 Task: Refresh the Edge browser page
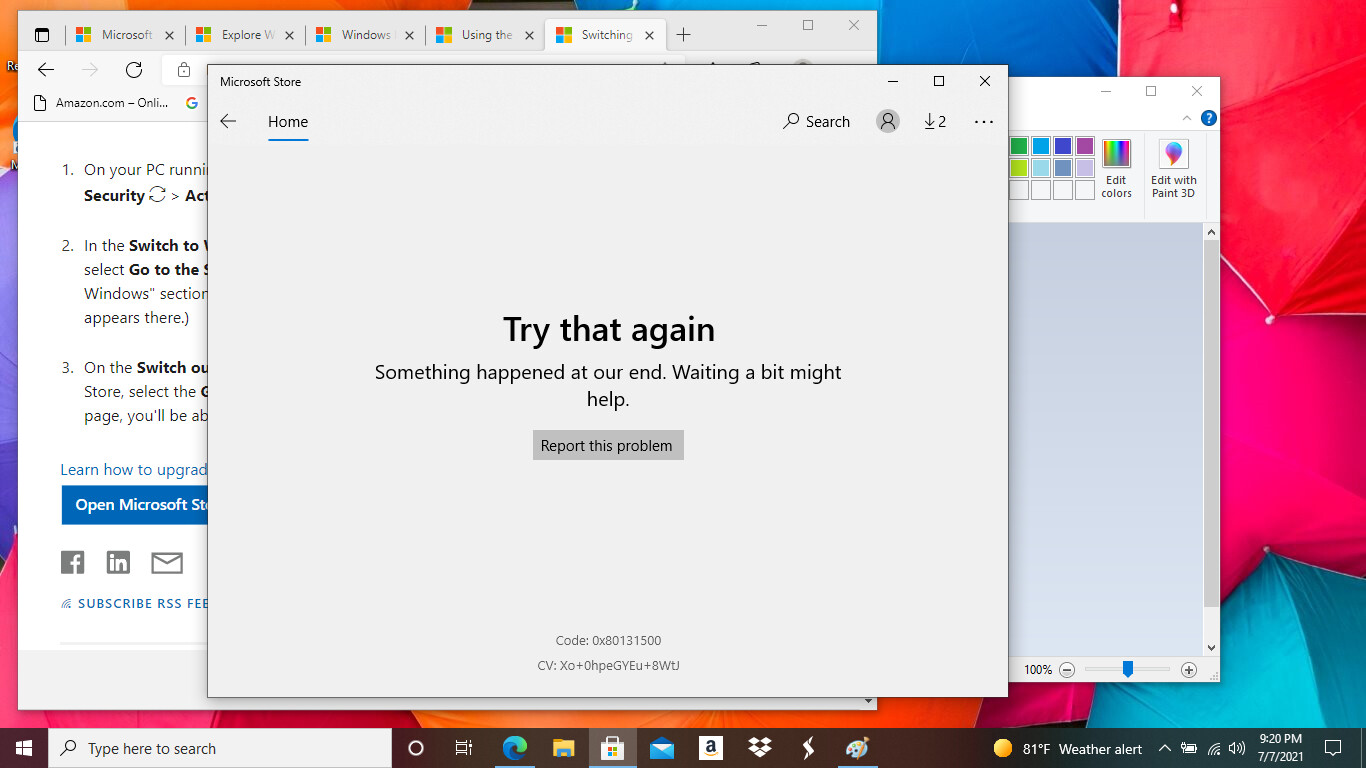coord(134,69)
